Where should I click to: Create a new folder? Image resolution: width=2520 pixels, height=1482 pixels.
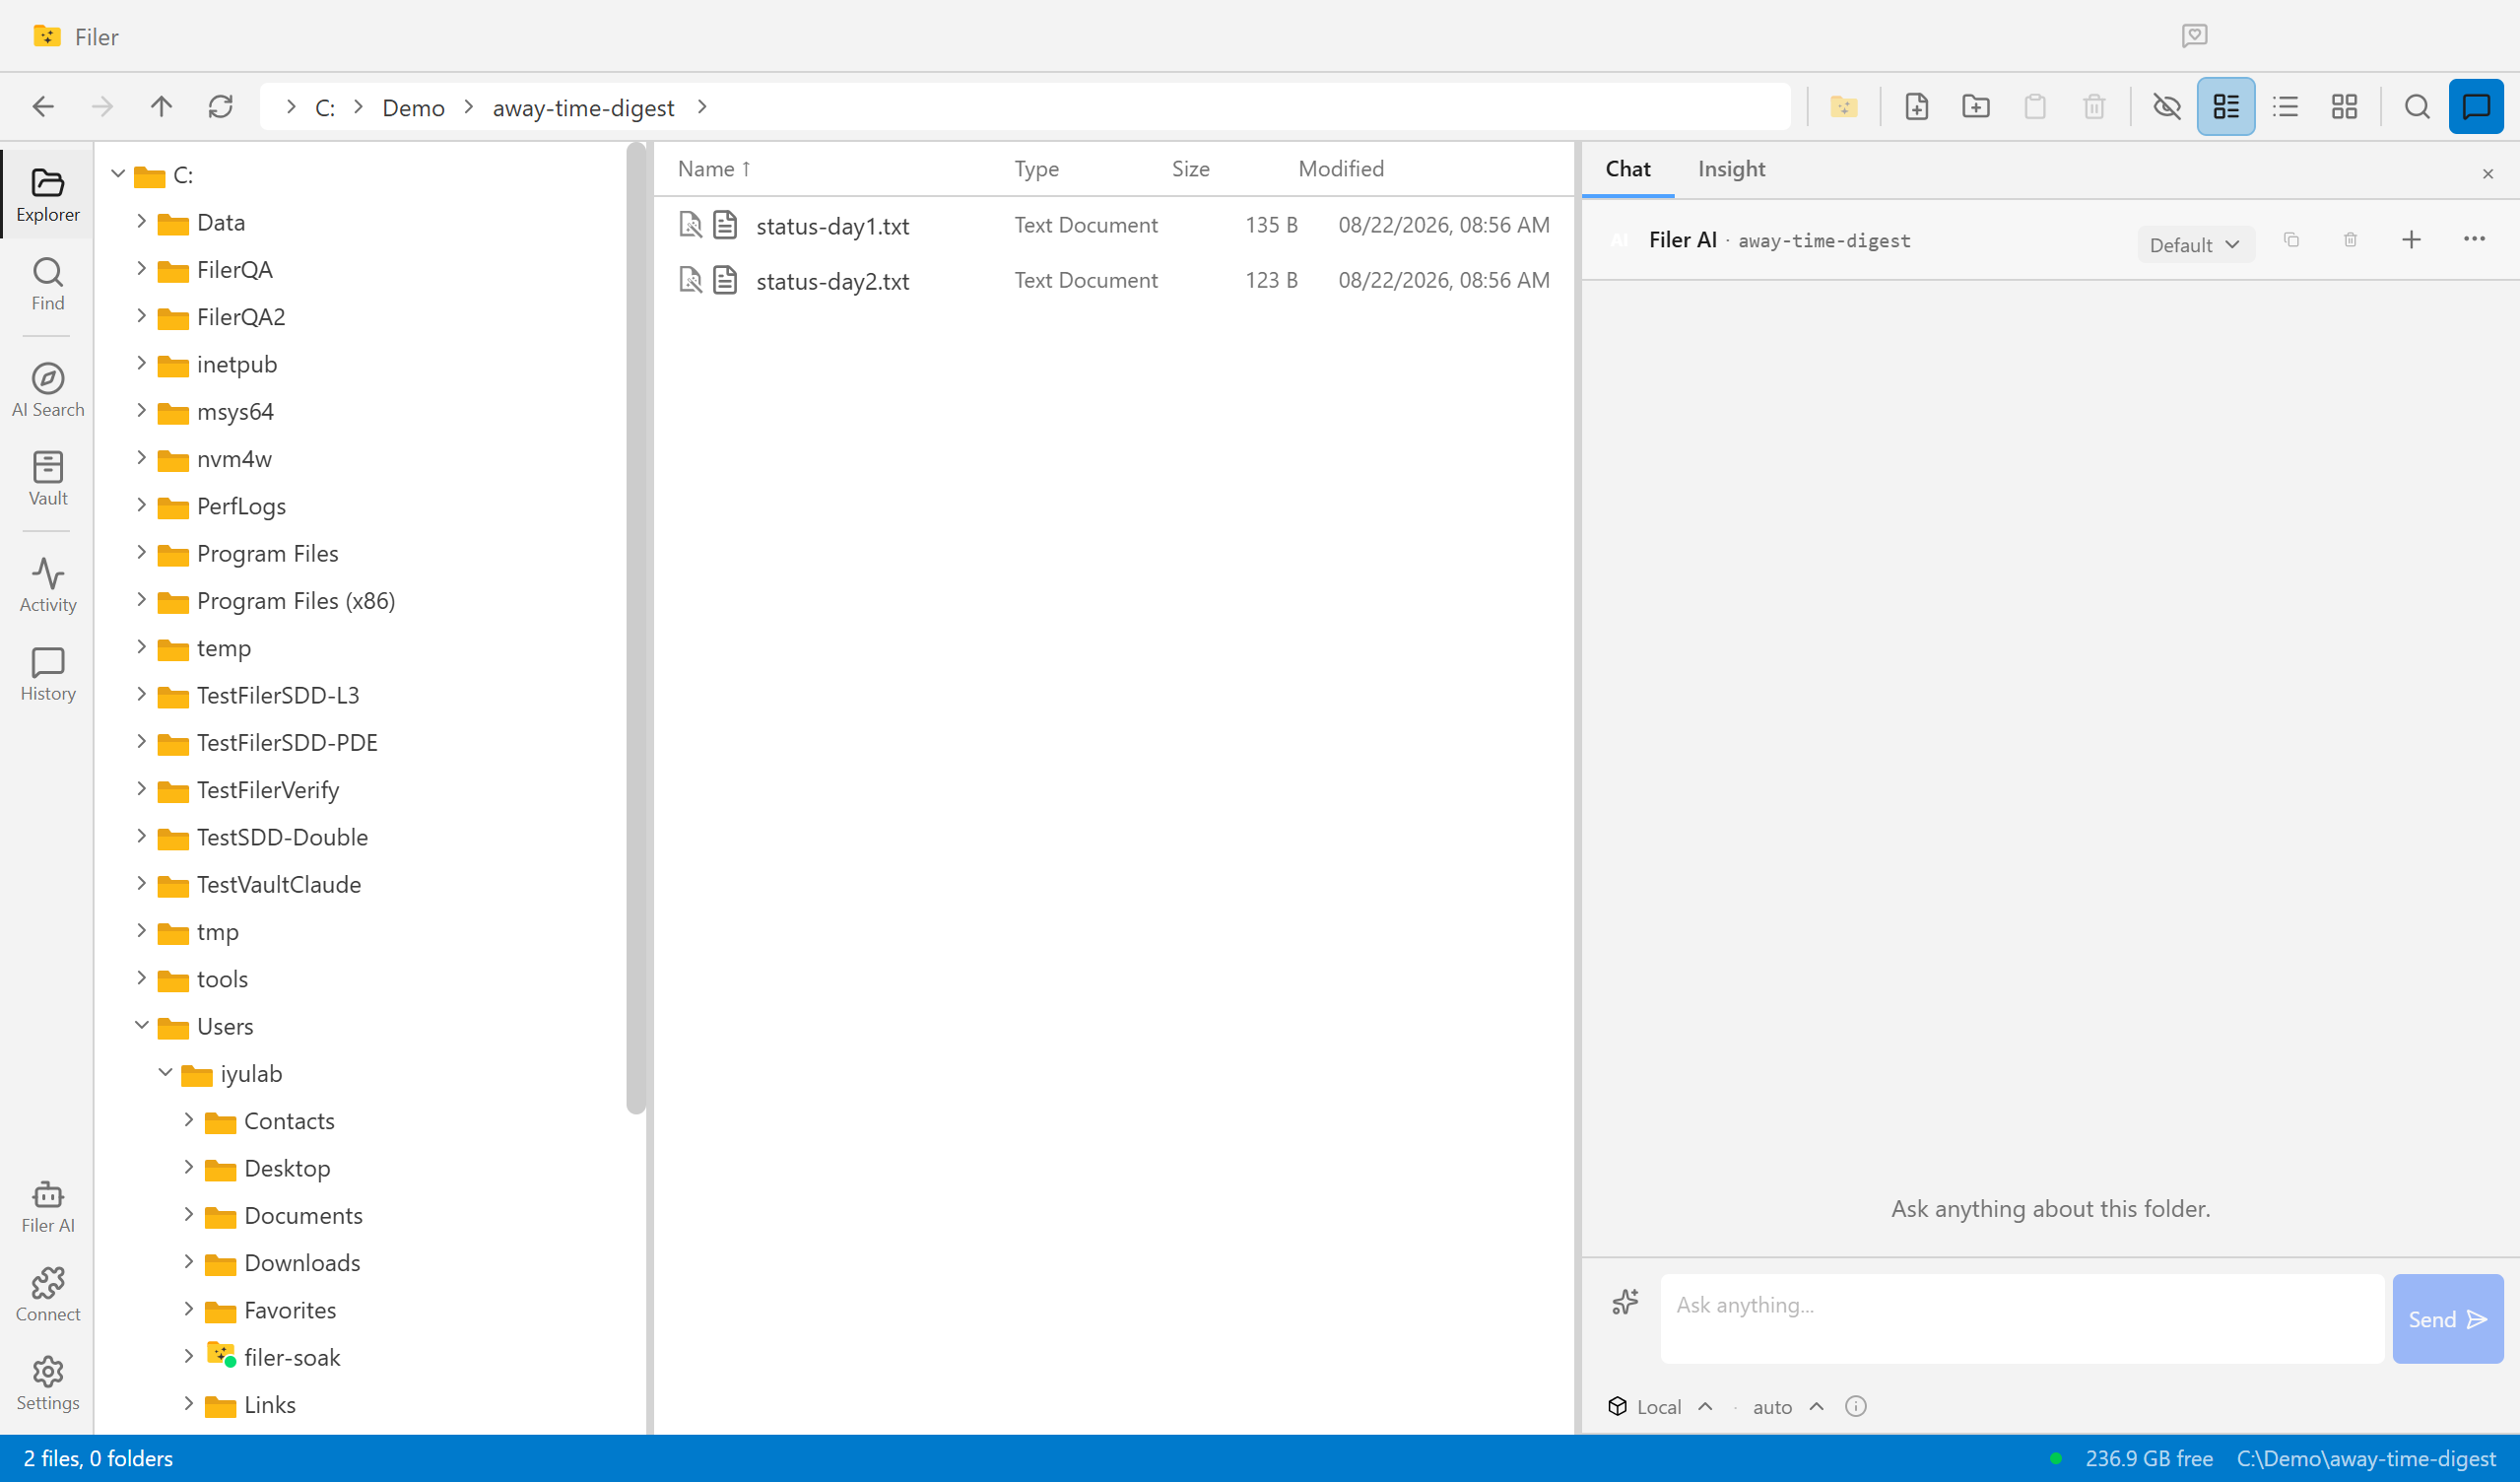(x=1976, y=107)
